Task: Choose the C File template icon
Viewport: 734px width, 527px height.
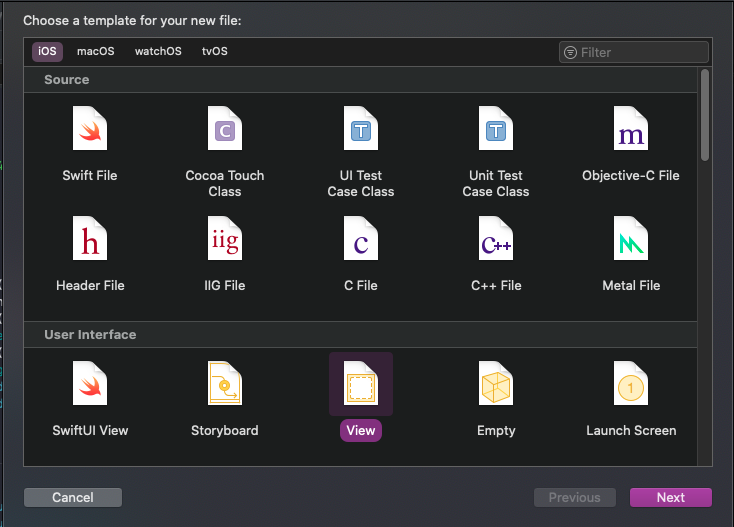Action: click(361, 239)
